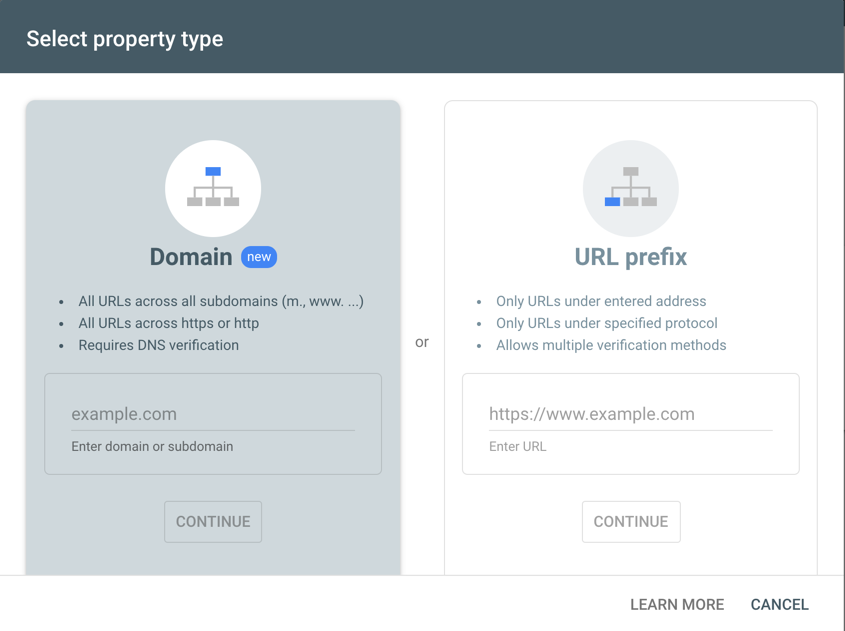845x631 pixels.
Task: Click the Domain heading label
Action: 191,256
